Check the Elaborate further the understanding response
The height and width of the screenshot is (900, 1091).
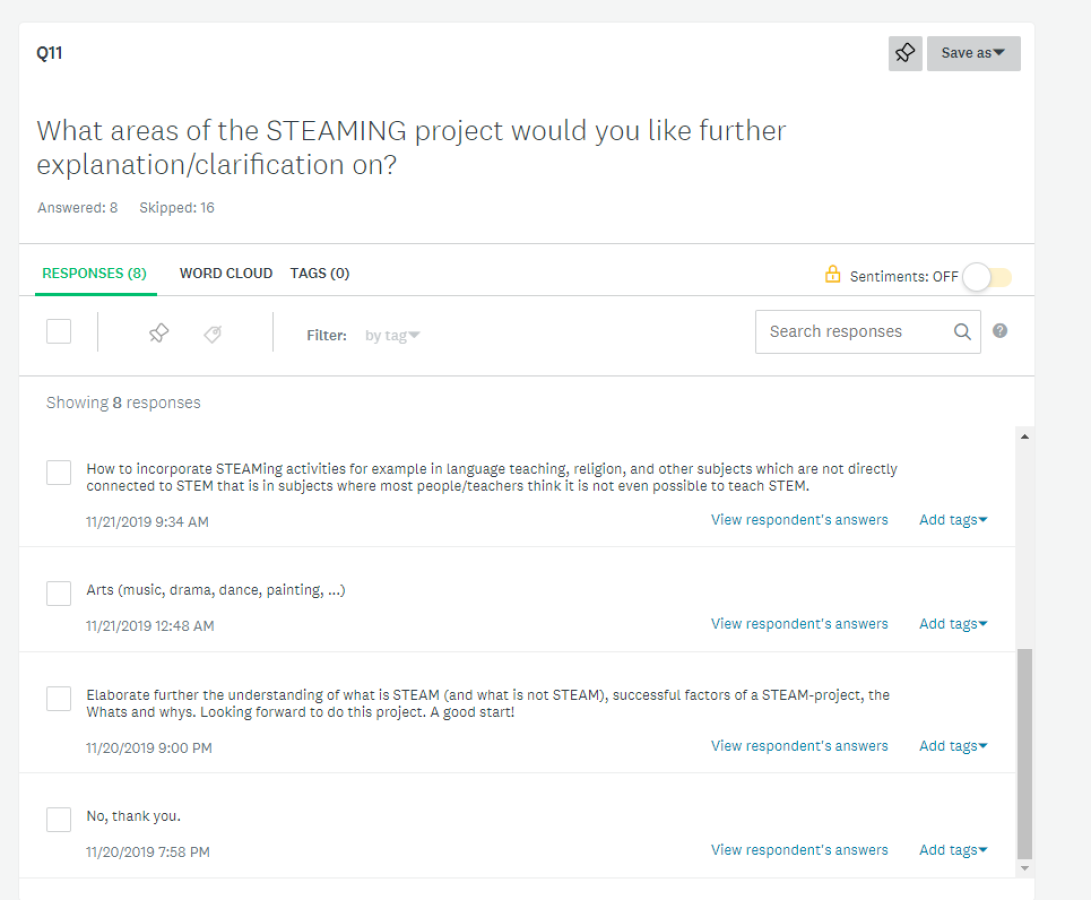58,699
